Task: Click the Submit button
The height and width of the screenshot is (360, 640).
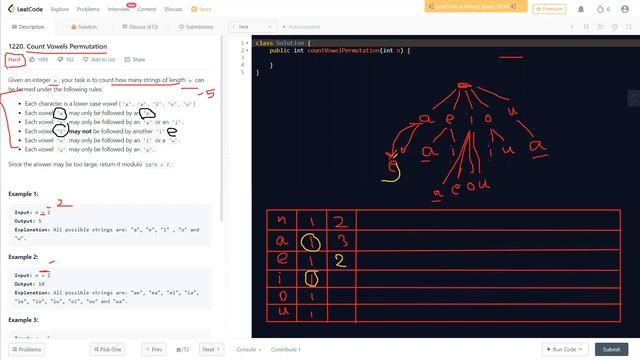Action: tap(611, 349)
